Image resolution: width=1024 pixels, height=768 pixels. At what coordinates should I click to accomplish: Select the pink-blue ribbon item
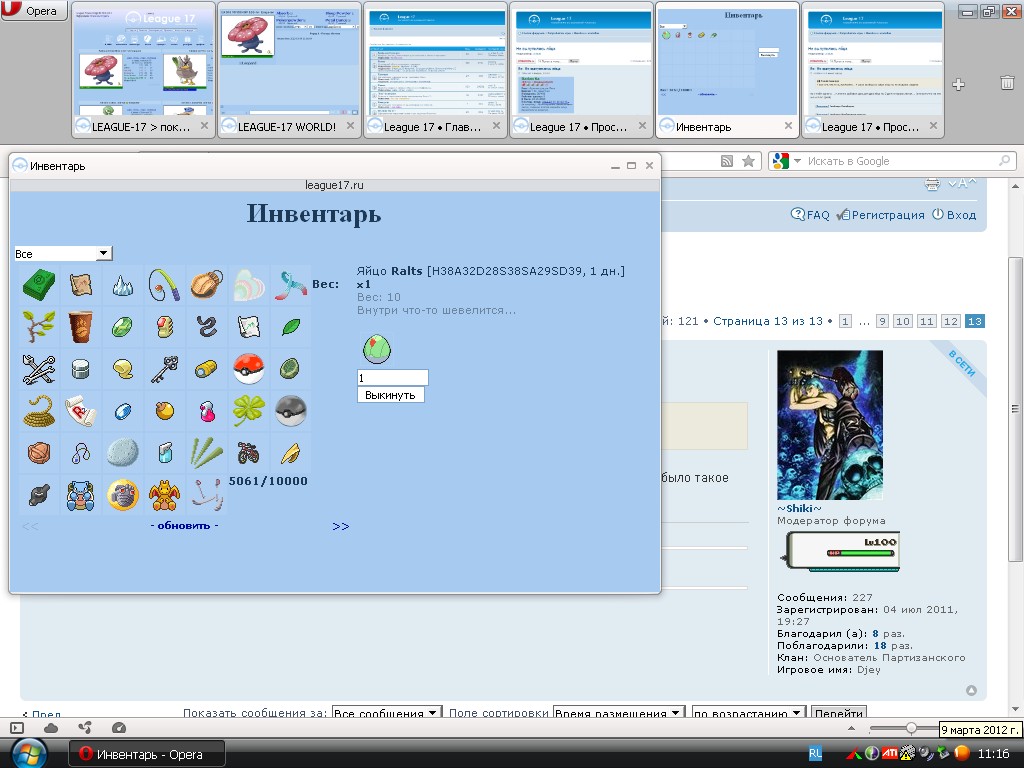point(291,285)
